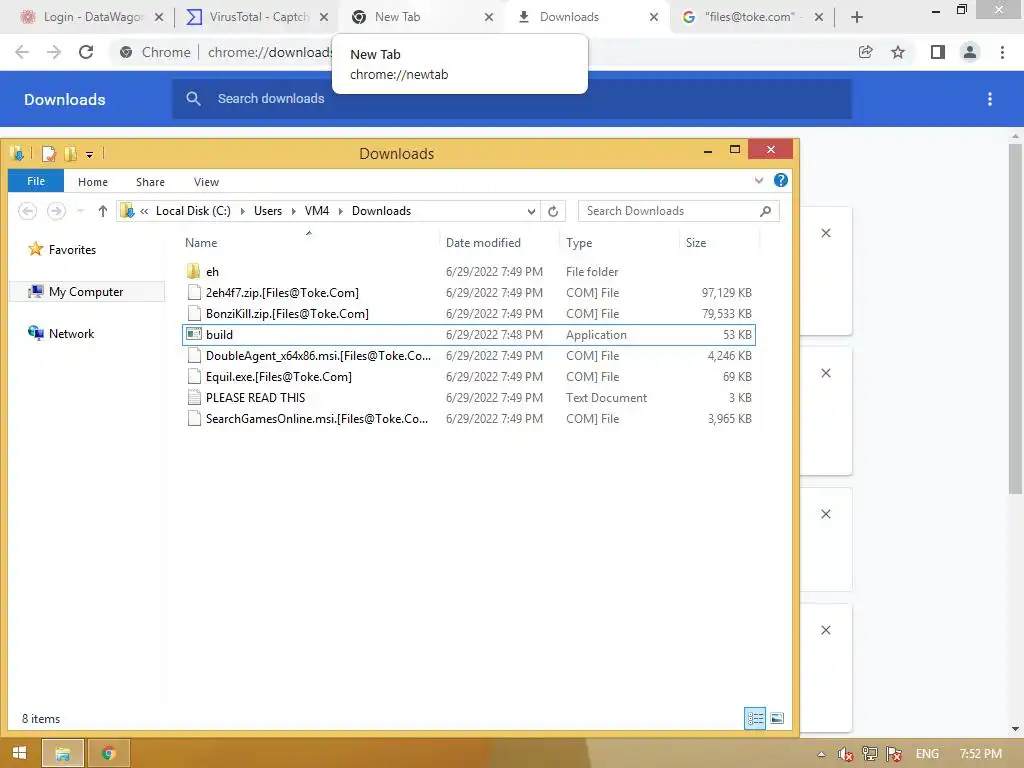Select the build application file
The width and height of the screenshot is (1024, 768).
tap(468, 334)
